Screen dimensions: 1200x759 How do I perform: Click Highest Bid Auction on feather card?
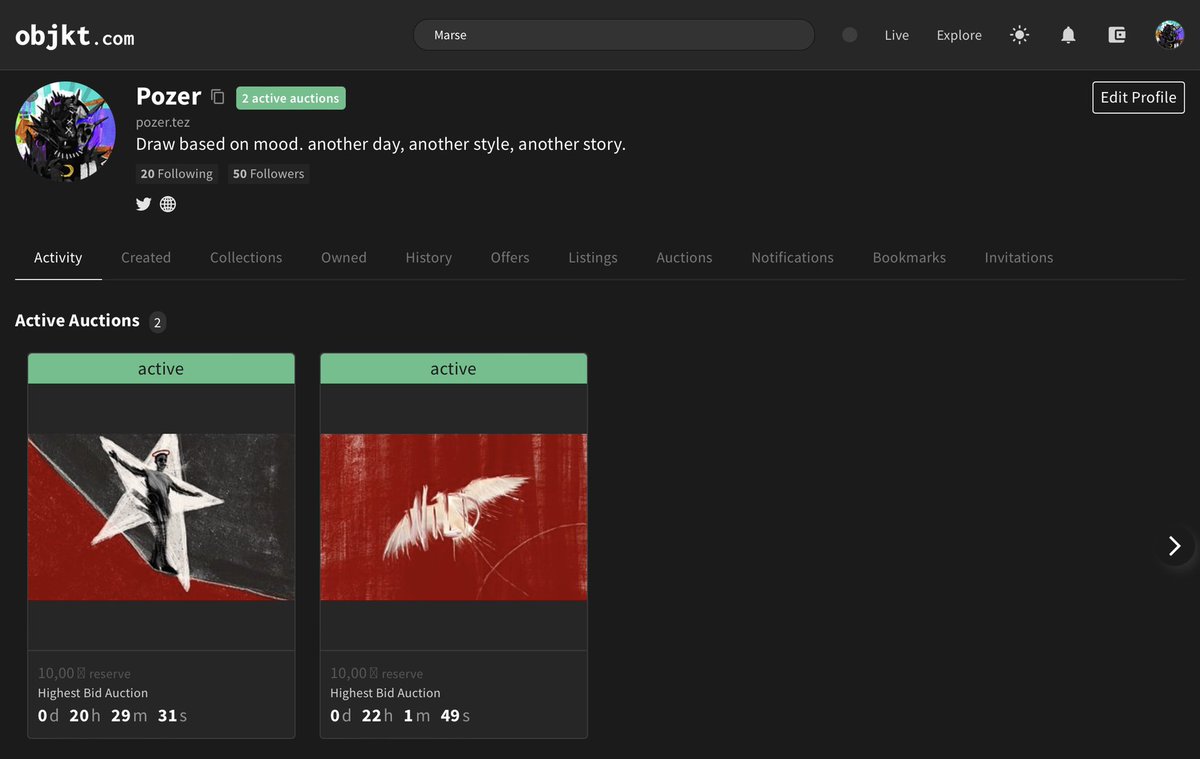[385, 693]
